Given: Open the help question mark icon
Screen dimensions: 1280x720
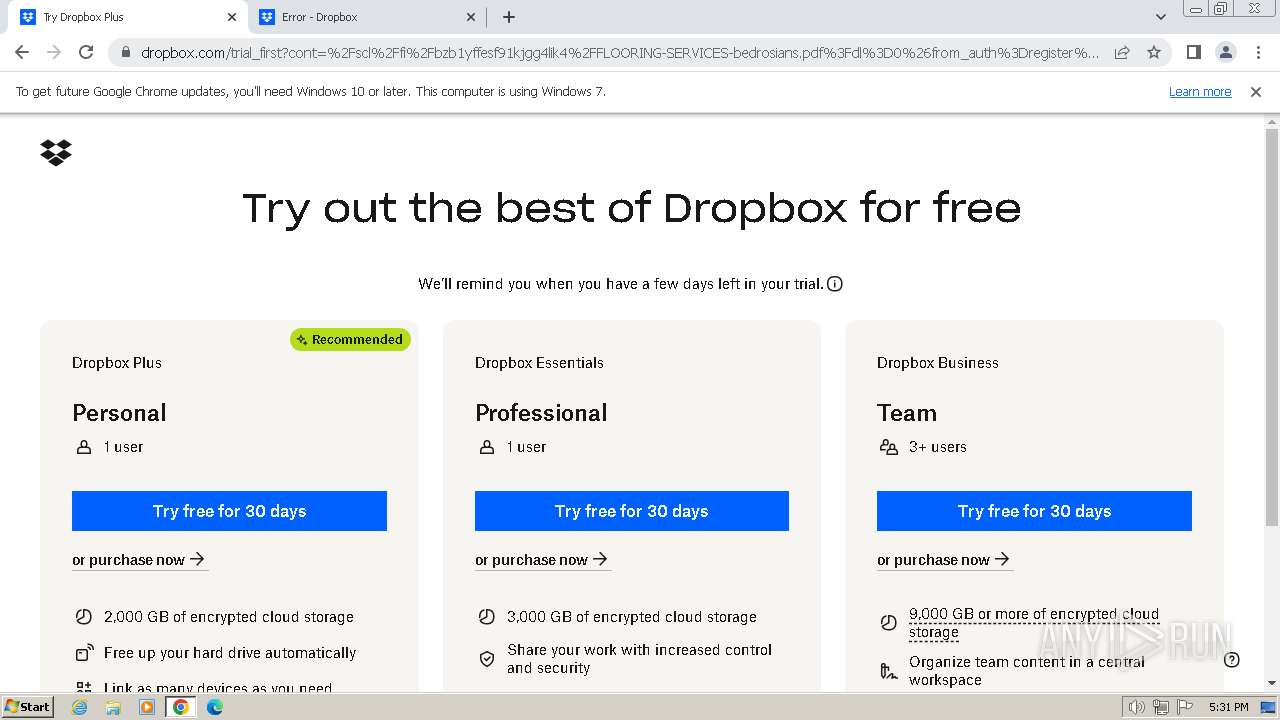Looking at the screenshot, I should pyautogui.click(x=1232, y=659).
